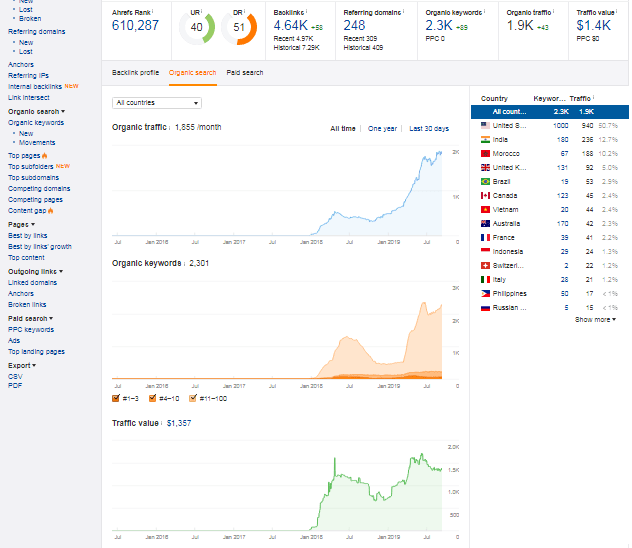Open PPC keywords report
Screen dimensions: 632x548
[31, 330]
